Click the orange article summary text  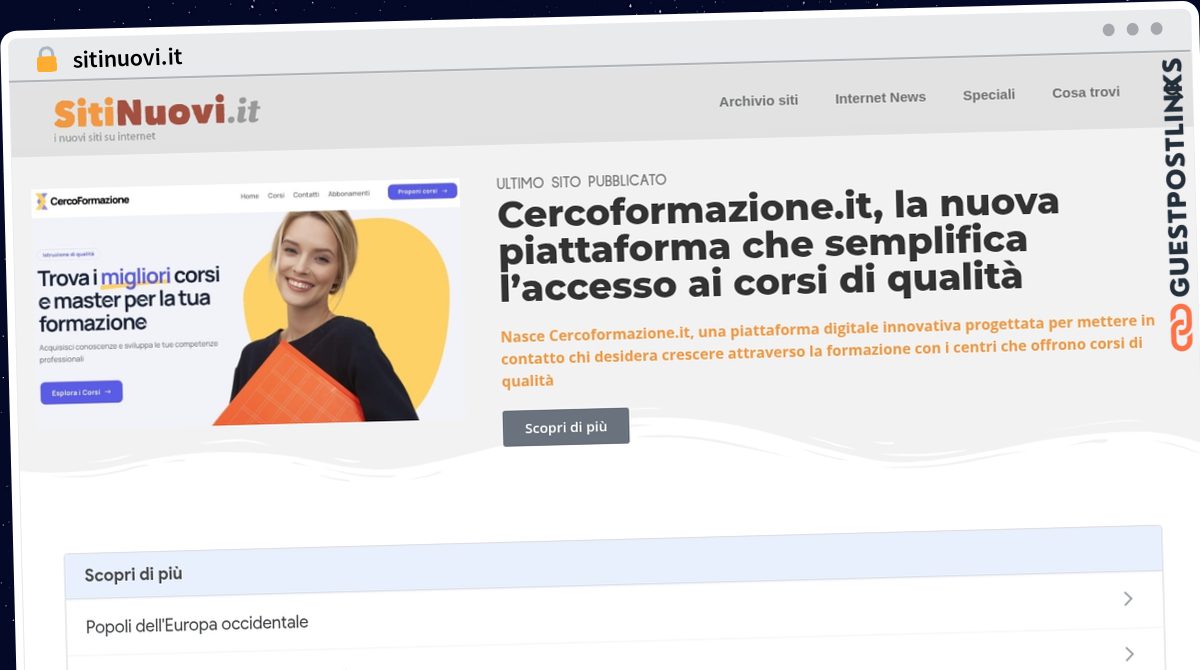coord(828,350)
